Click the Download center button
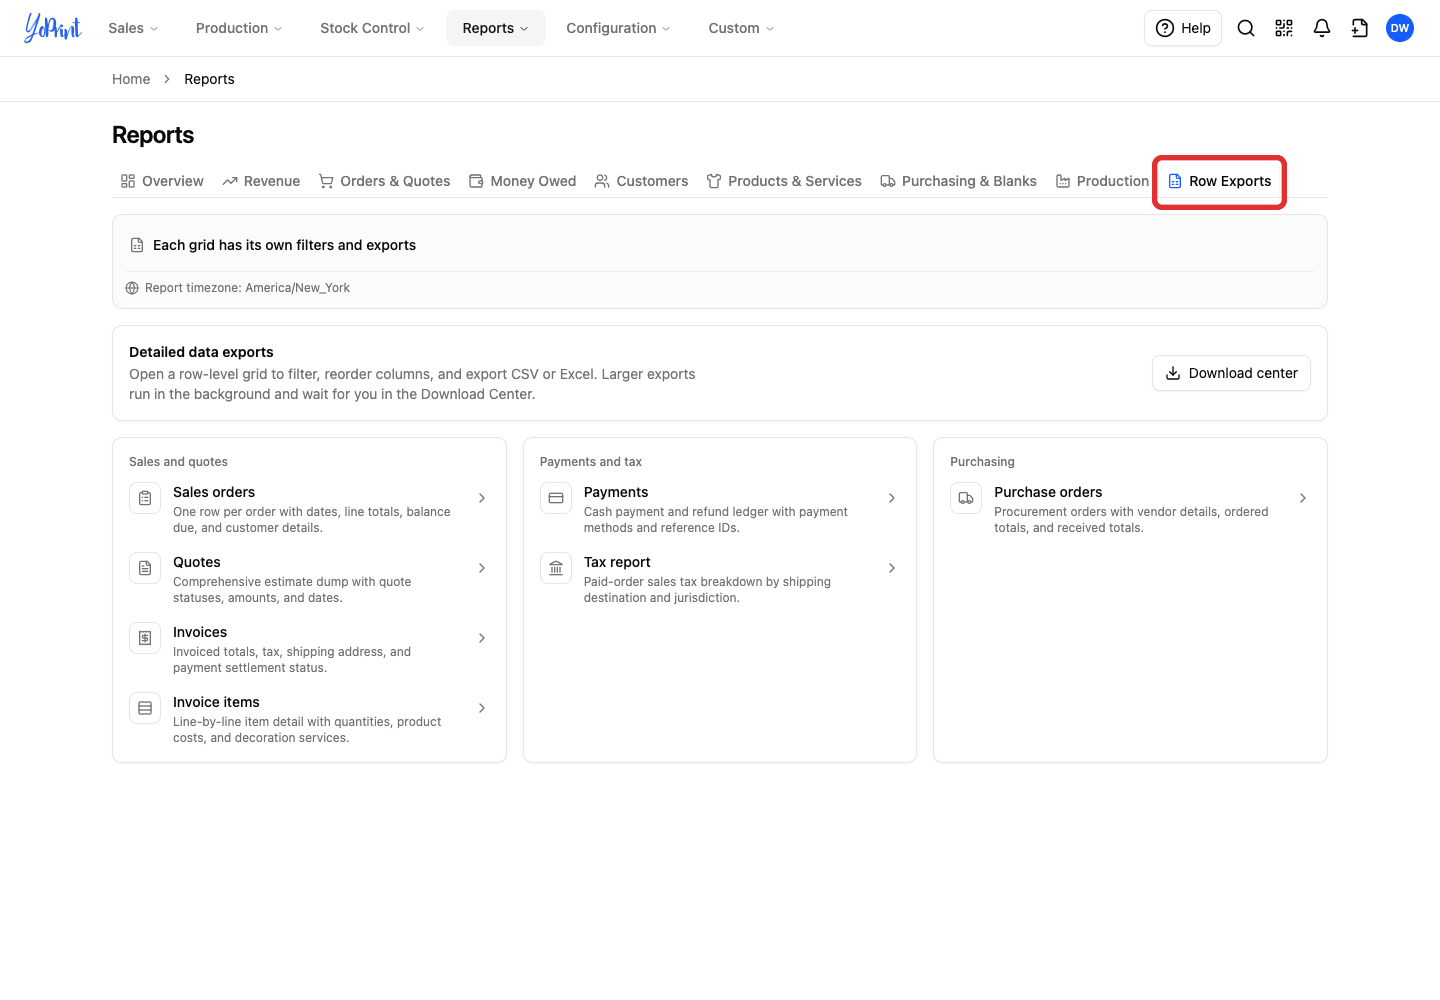Viewport: 1440px width, 1000px height. (x=1231, y=373)
